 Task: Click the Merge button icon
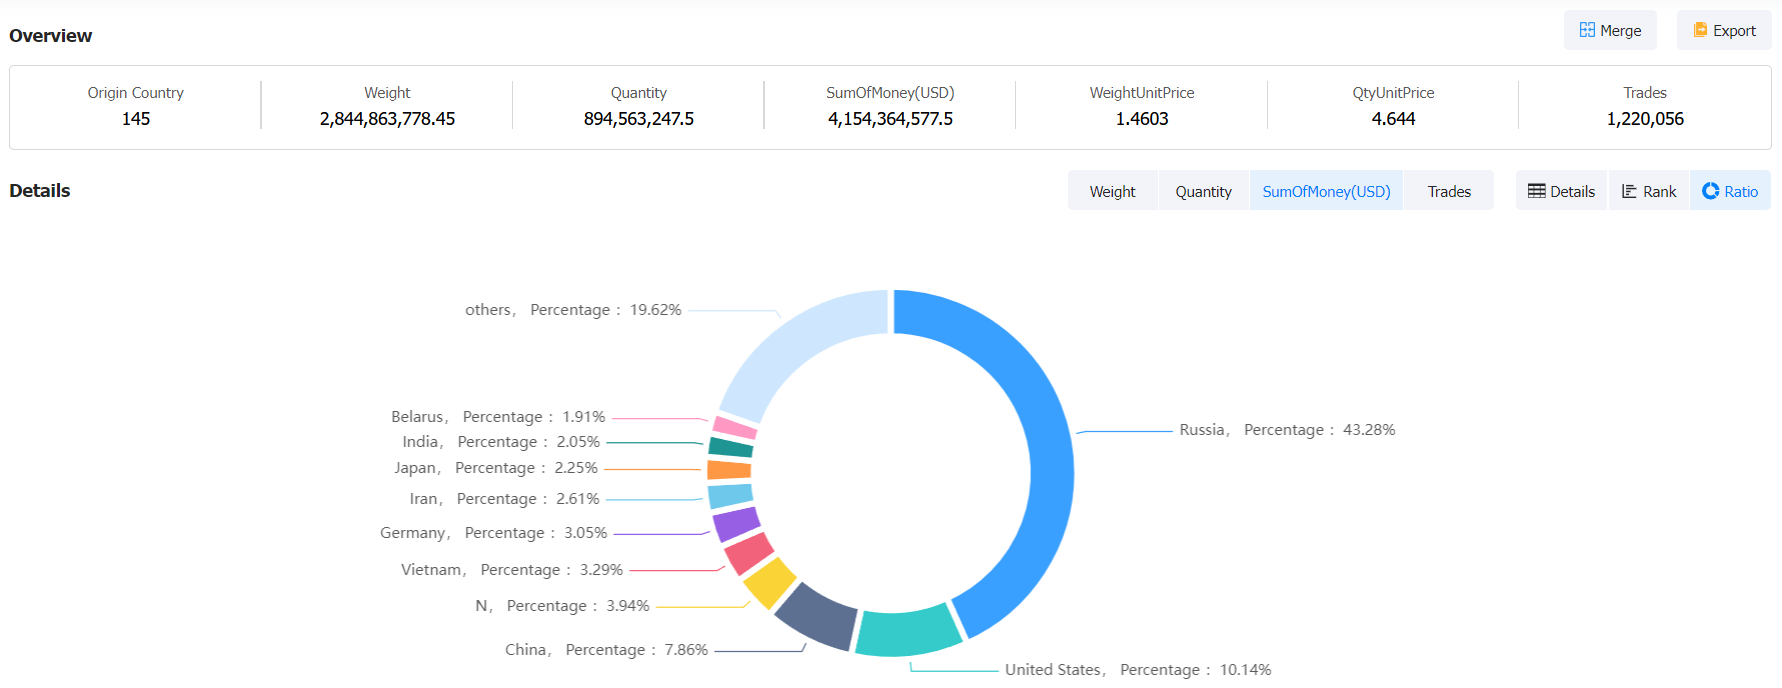(1587, 30)
